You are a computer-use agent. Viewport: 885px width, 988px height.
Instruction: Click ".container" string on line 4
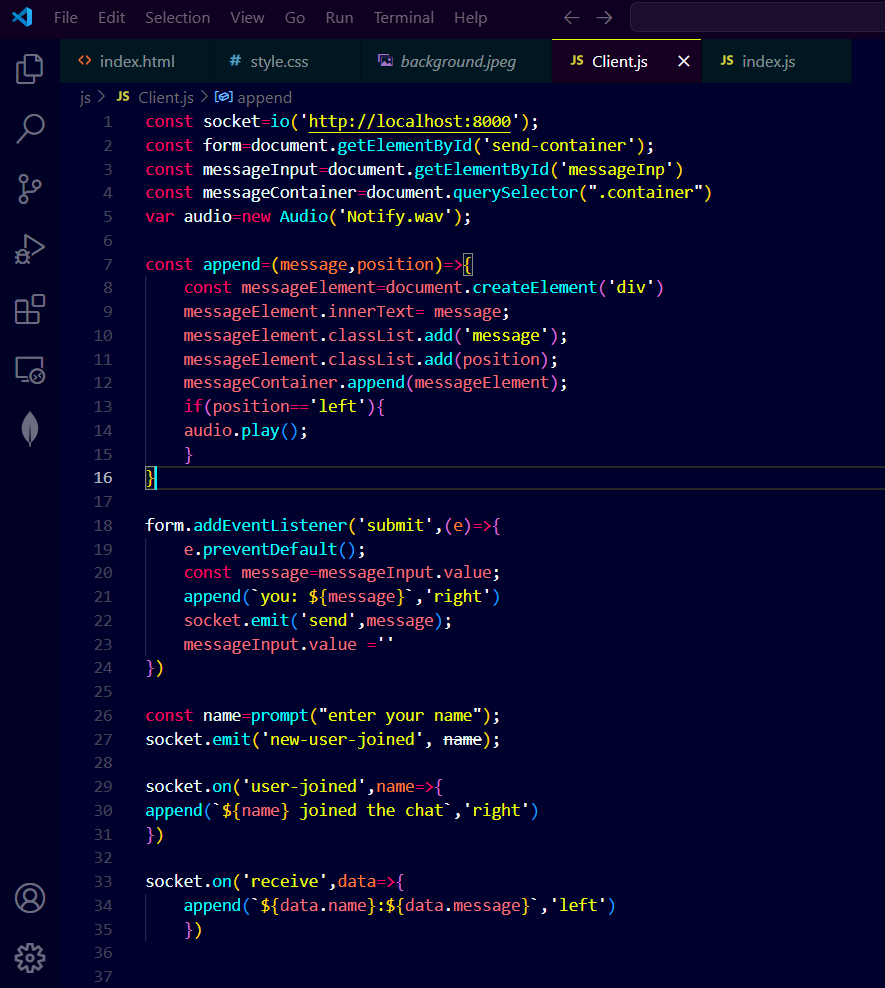tap(645, 193)
